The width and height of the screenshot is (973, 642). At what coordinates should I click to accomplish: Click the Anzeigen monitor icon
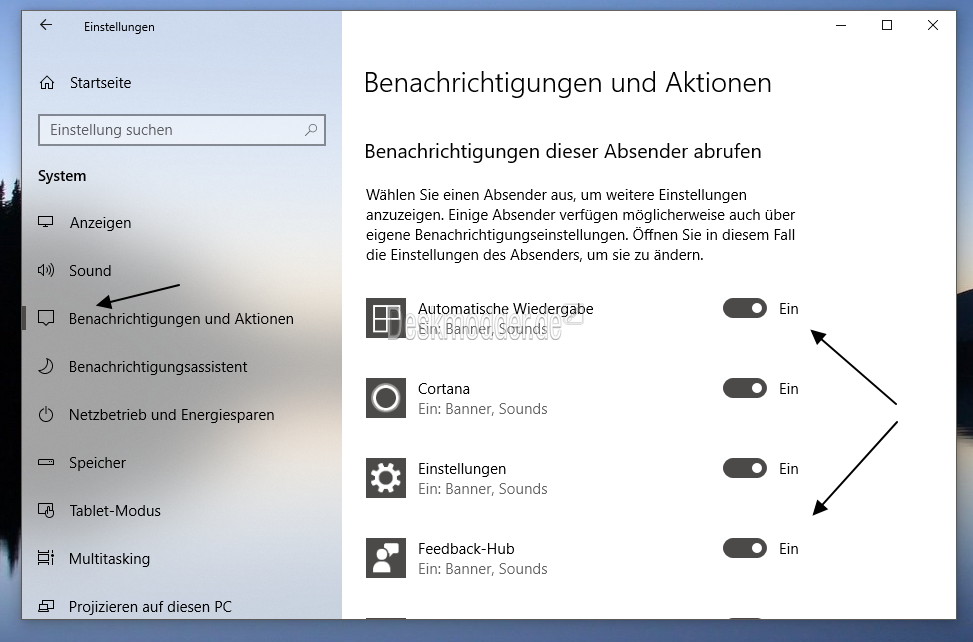click(46, 222)
